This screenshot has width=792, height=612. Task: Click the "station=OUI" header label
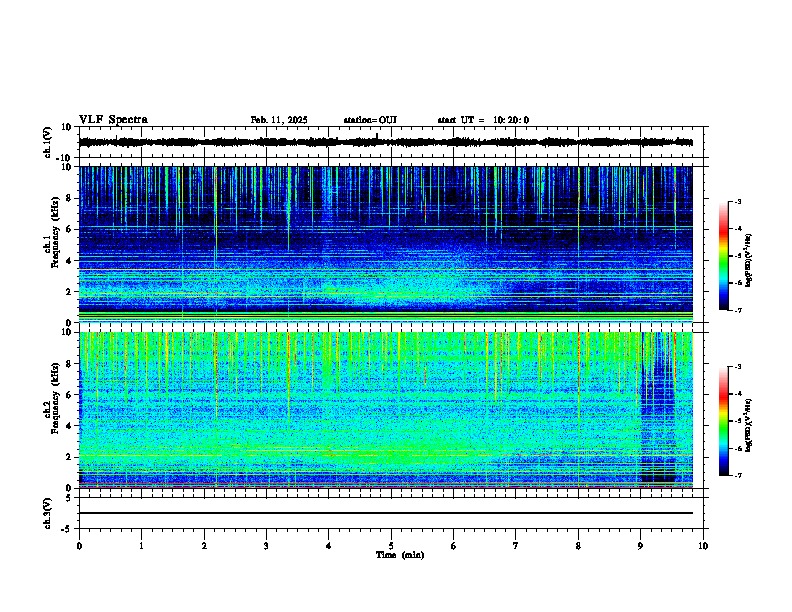[x=370, y=120]
